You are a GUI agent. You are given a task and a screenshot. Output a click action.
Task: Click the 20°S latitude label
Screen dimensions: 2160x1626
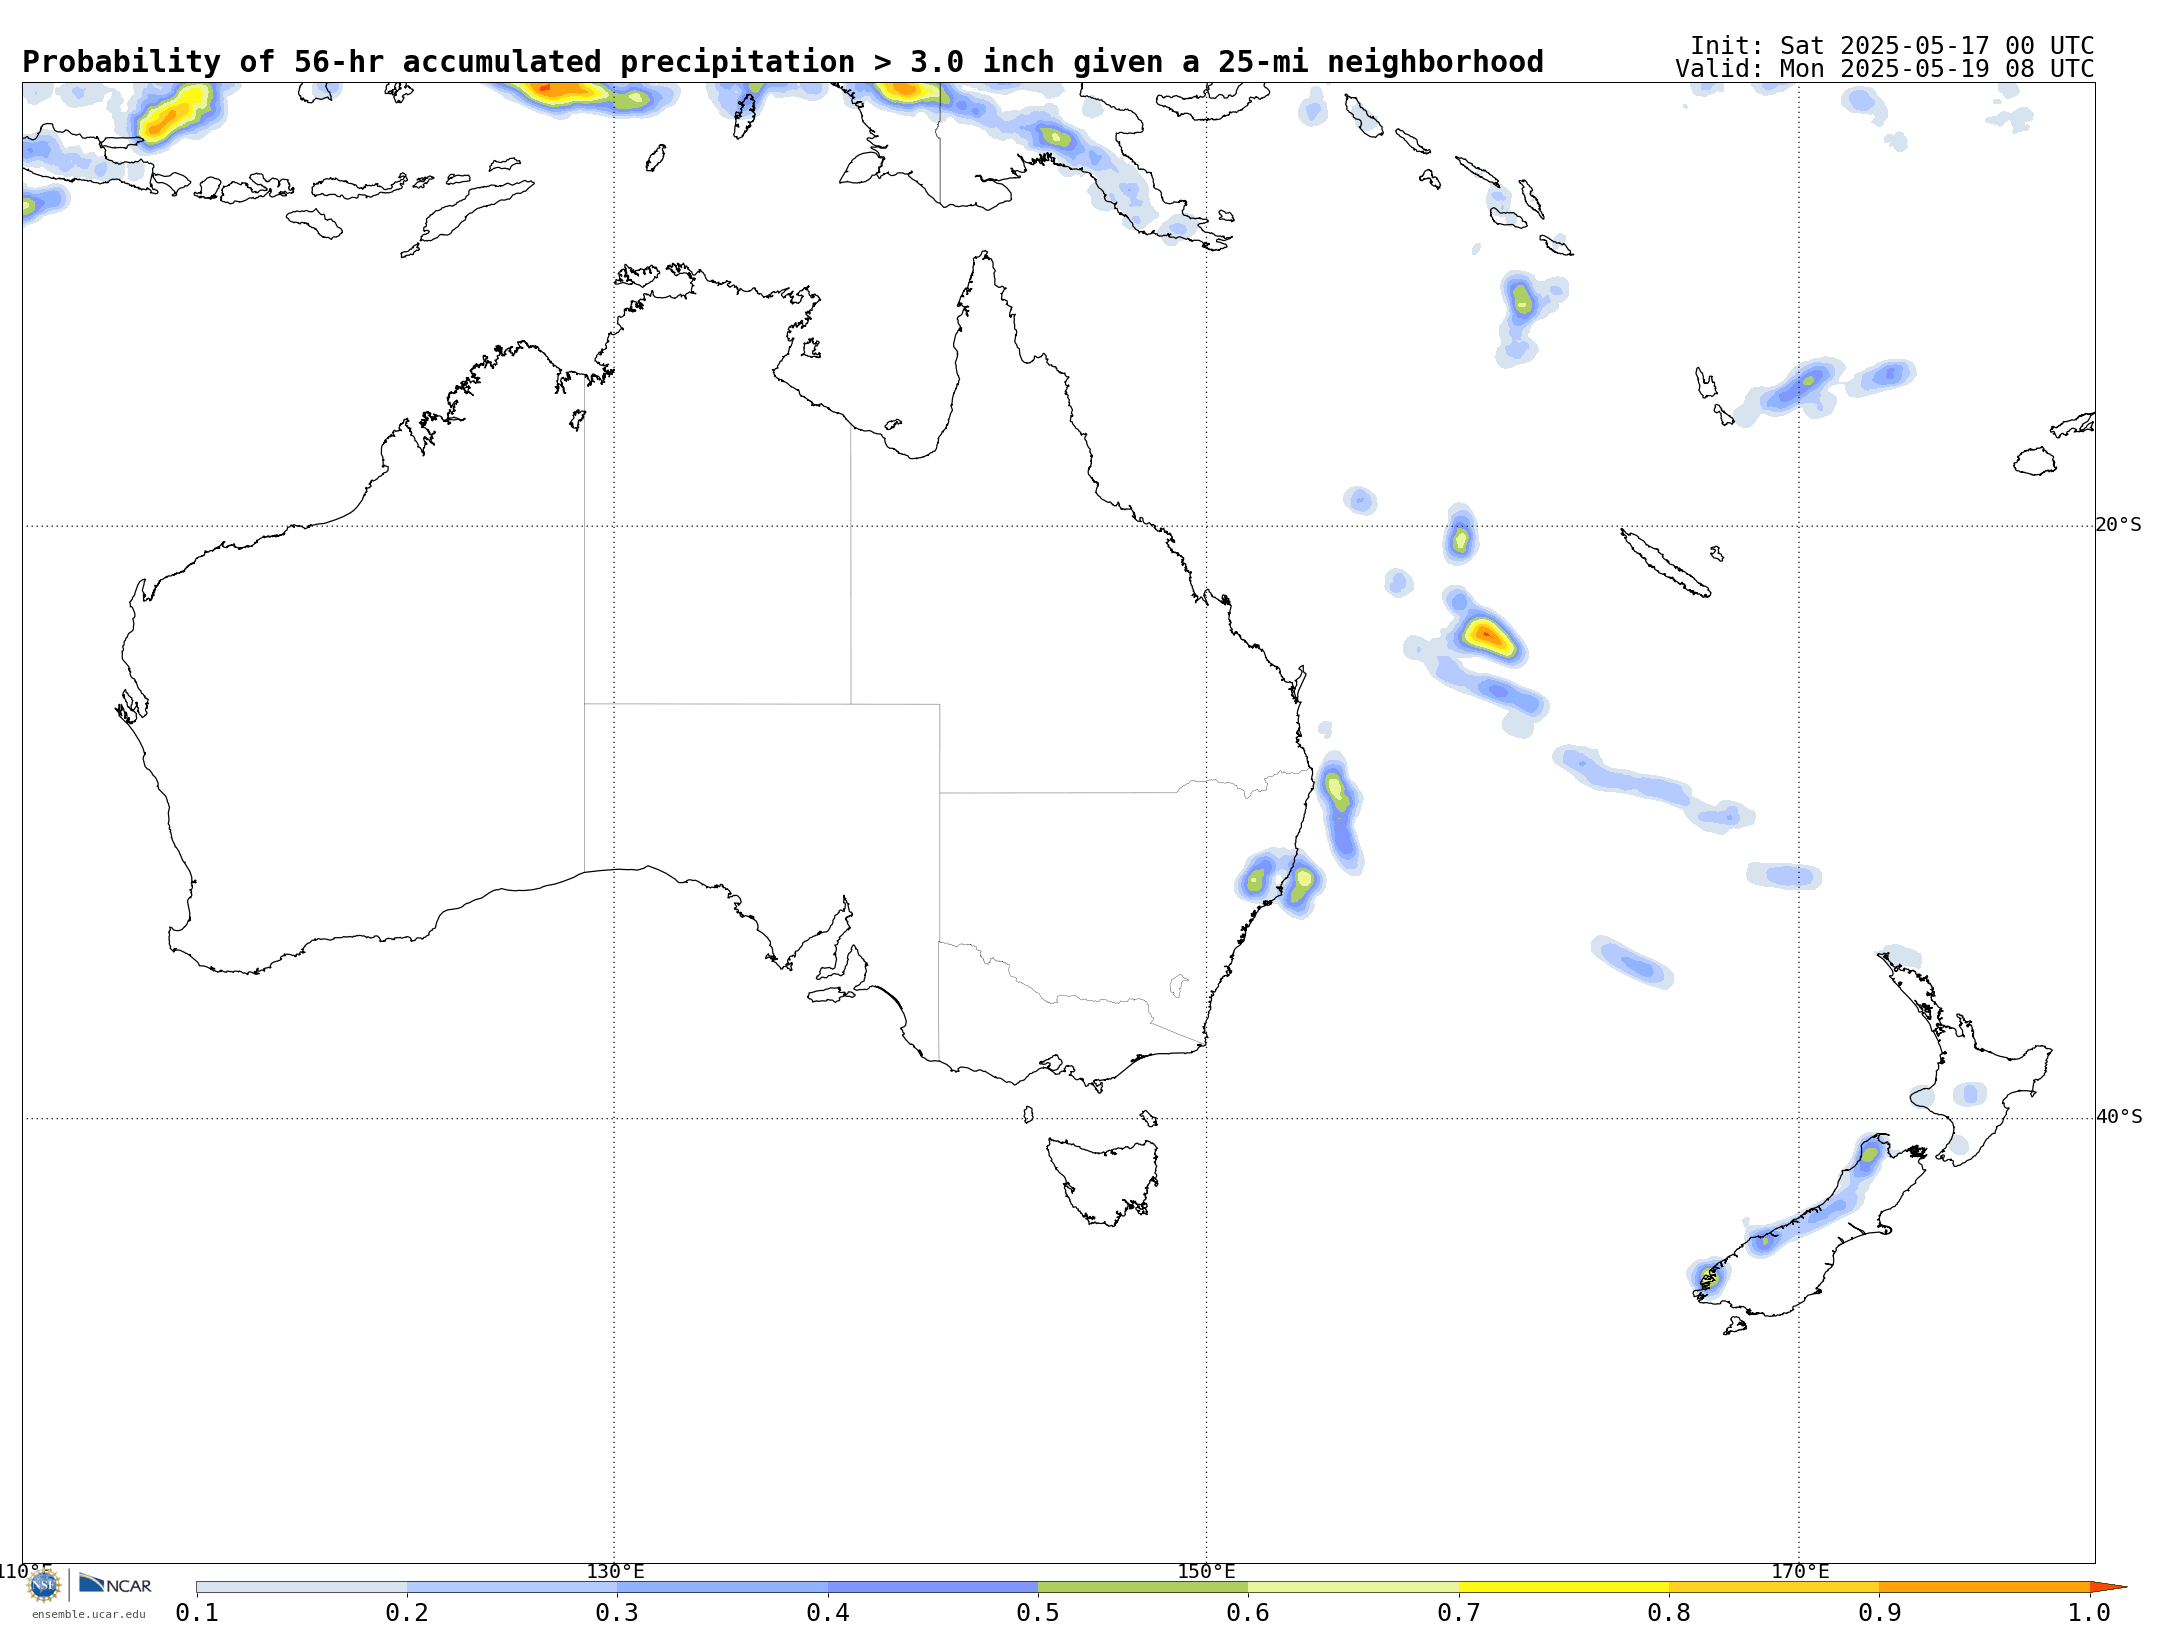tap(2118, 525)
